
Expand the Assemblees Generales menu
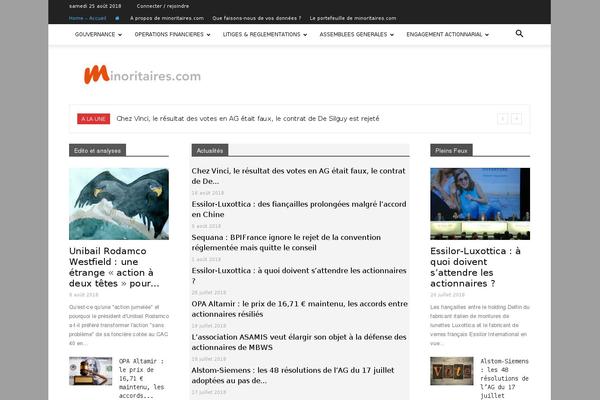point(356,34)
